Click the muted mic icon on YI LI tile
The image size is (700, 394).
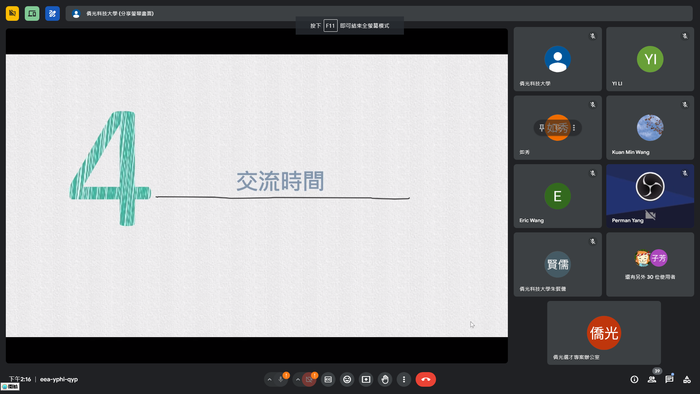point(685,36)
